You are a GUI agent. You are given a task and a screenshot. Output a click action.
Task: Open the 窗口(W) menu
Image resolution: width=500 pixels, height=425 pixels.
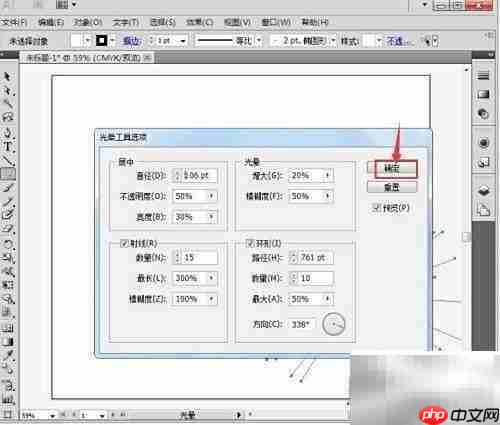coord(276,22)
